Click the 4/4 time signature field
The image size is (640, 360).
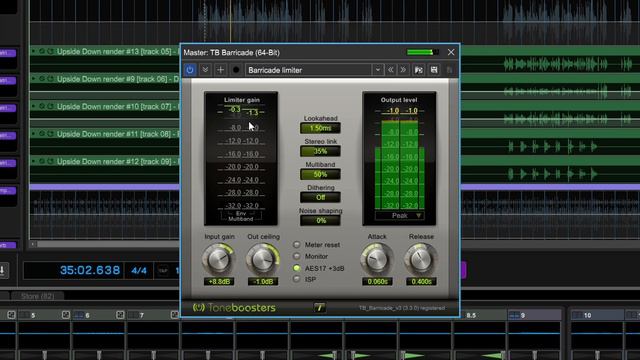(139, 270)
